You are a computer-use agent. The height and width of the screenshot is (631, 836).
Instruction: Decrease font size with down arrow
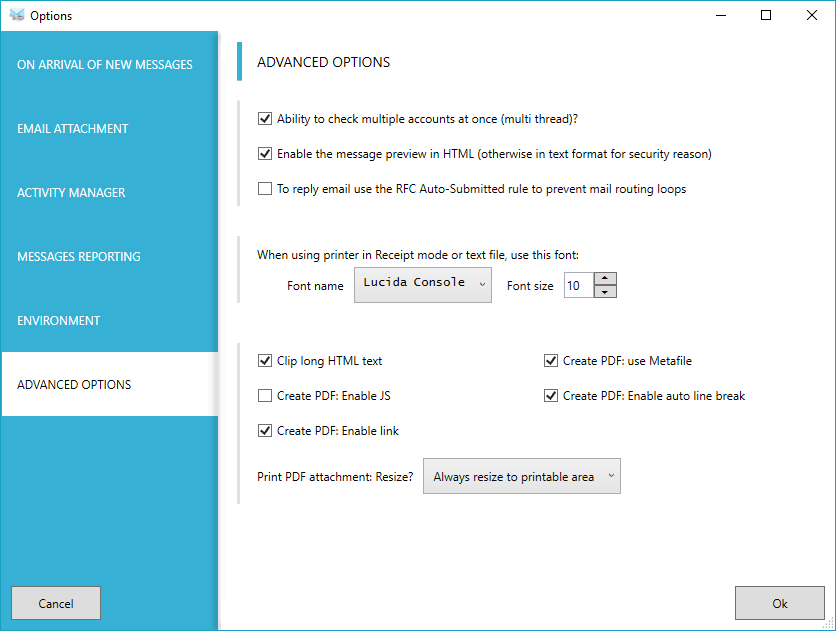pyautogui.click(x=605, y=292)
